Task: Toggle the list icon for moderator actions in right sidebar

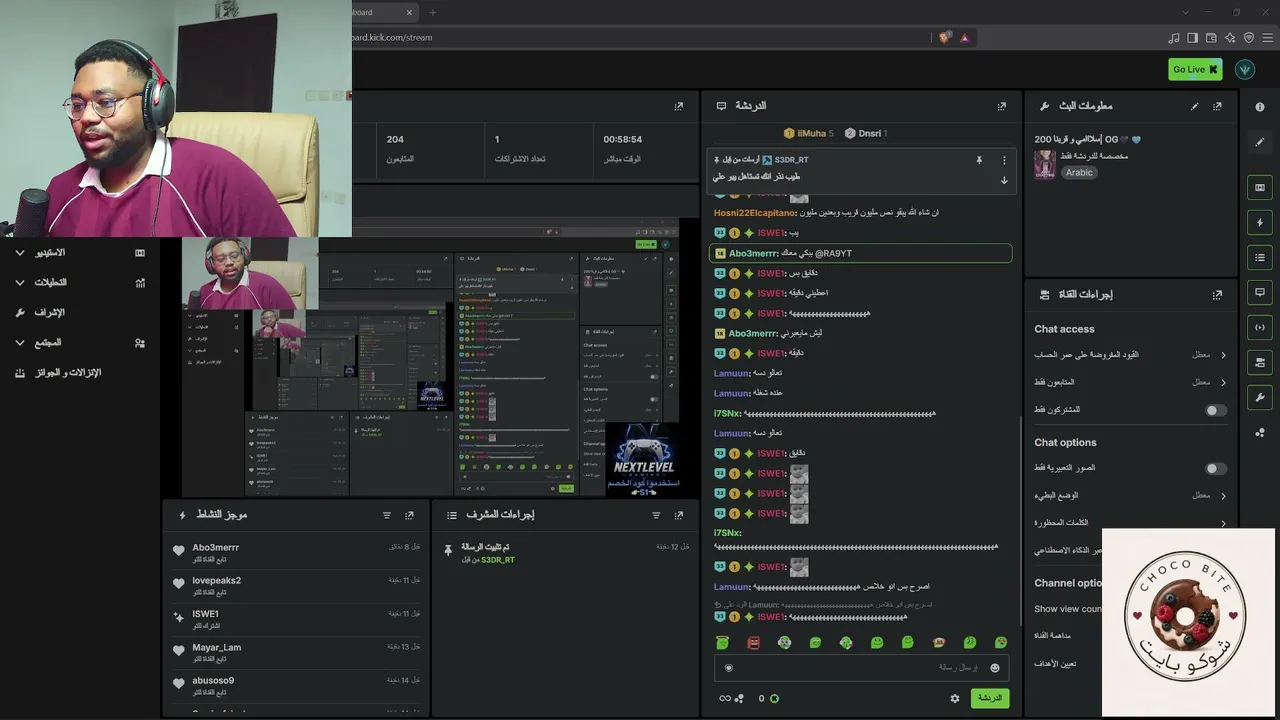Action: 1260,257
